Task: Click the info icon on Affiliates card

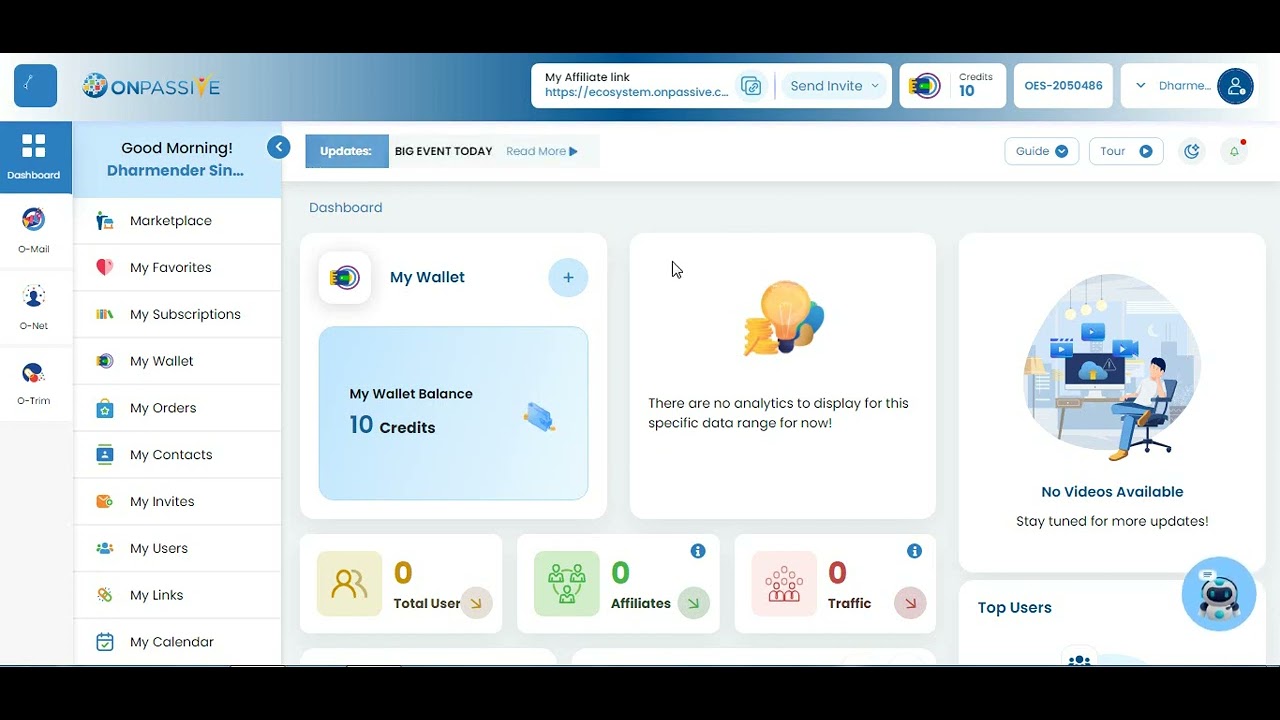Action: 698,551
